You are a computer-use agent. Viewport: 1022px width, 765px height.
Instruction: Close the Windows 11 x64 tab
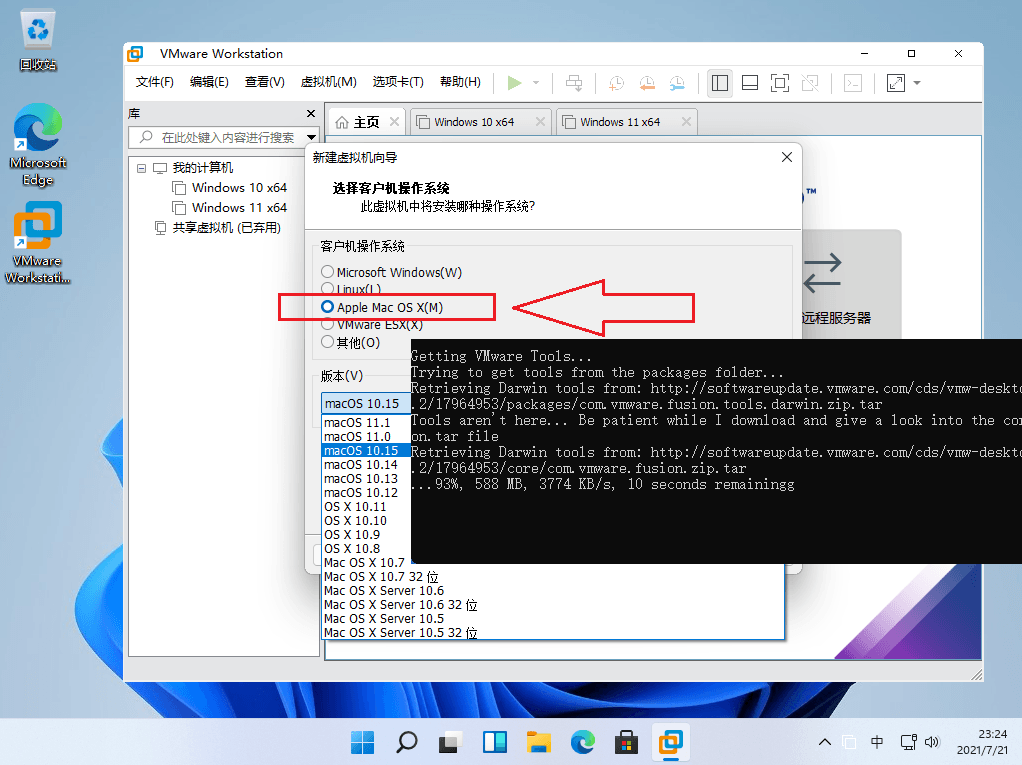(686, 122)
